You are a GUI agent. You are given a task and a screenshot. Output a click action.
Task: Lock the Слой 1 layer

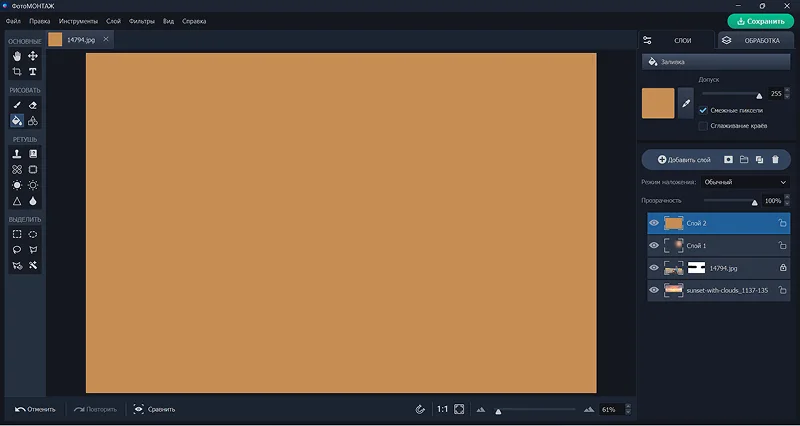coord(782,245)
